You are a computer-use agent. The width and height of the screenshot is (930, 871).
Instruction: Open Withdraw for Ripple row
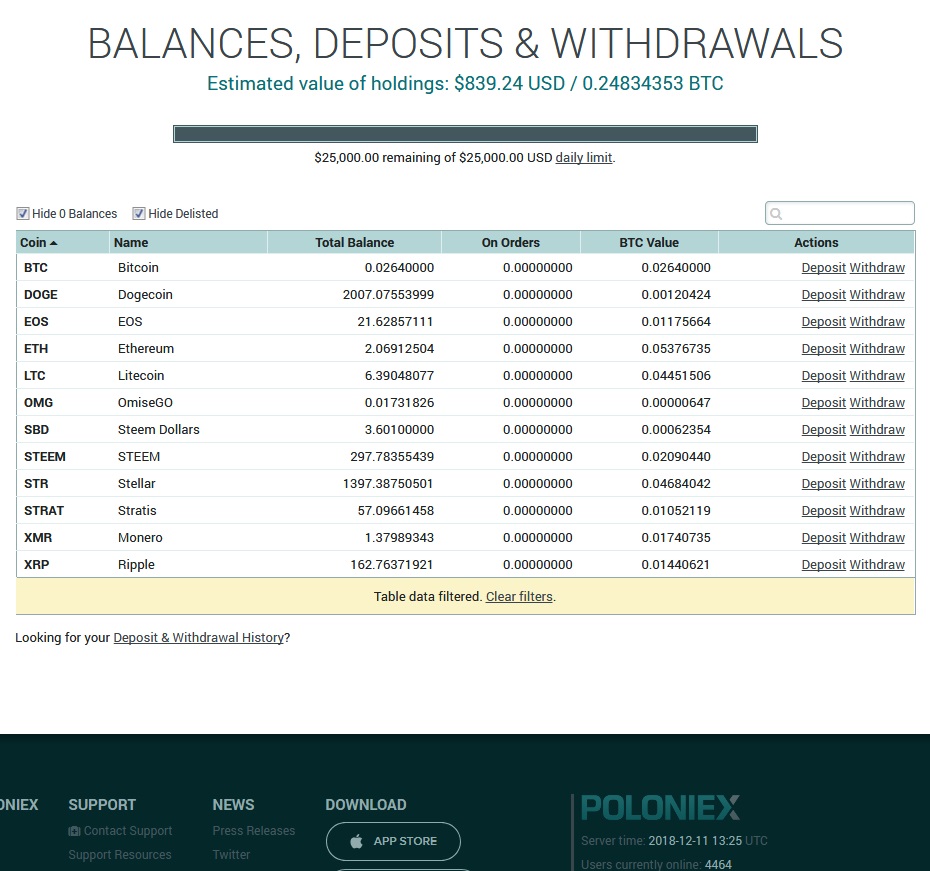(877, 564)
